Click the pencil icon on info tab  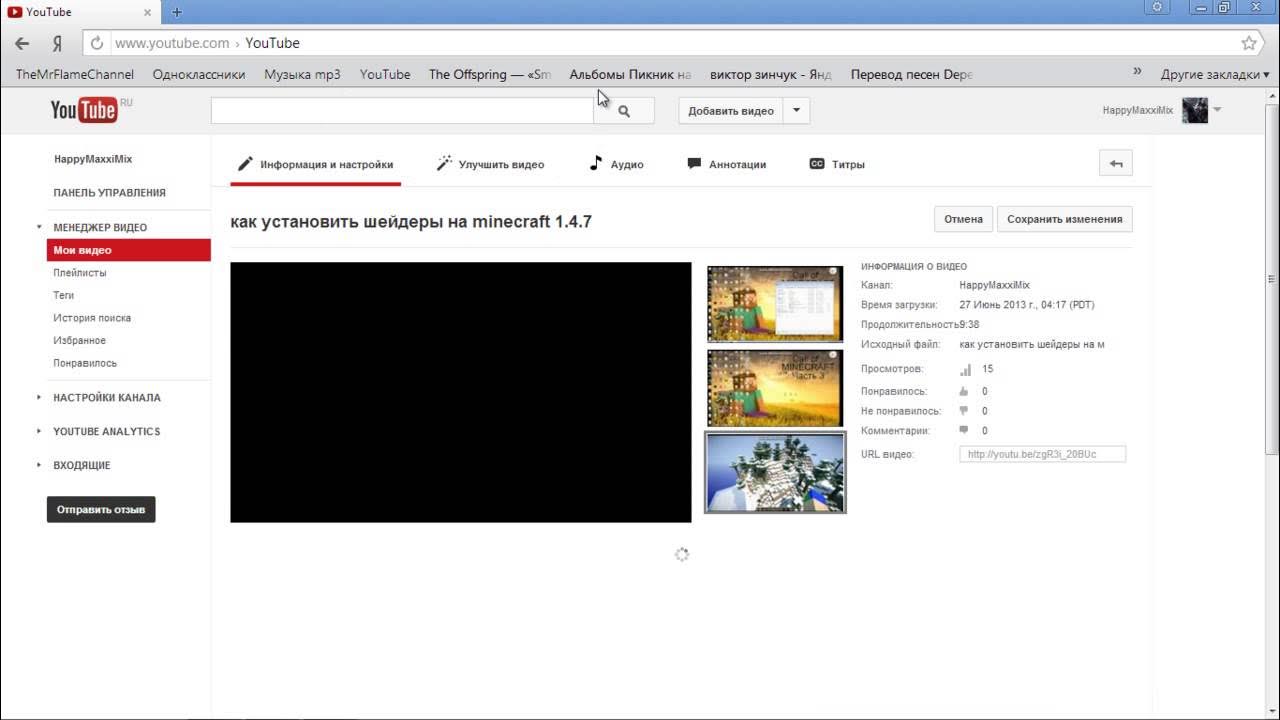tap(246, 164)
